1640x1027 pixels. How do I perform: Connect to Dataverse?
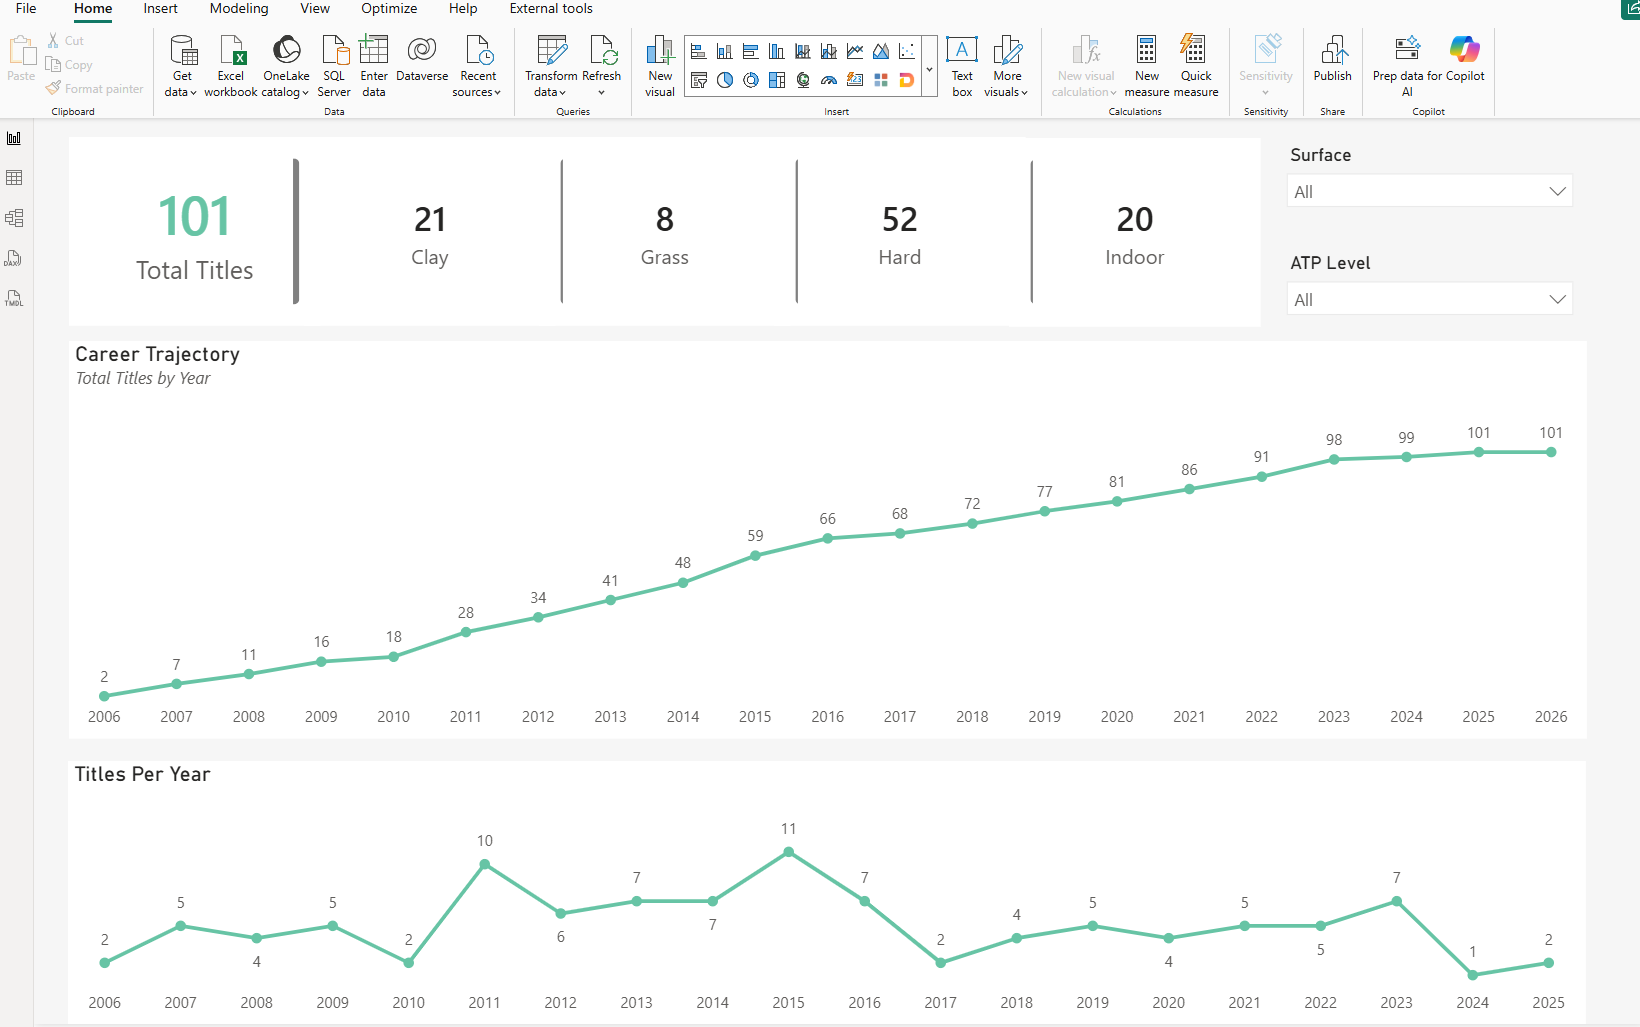422,60
